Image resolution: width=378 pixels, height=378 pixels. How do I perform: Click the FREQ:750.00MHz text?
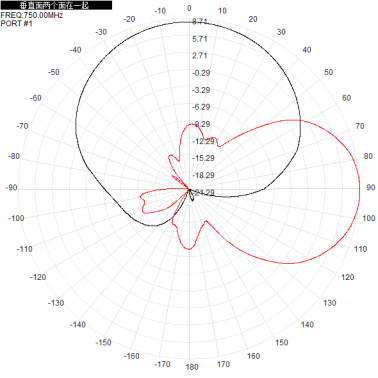point(32,15)
